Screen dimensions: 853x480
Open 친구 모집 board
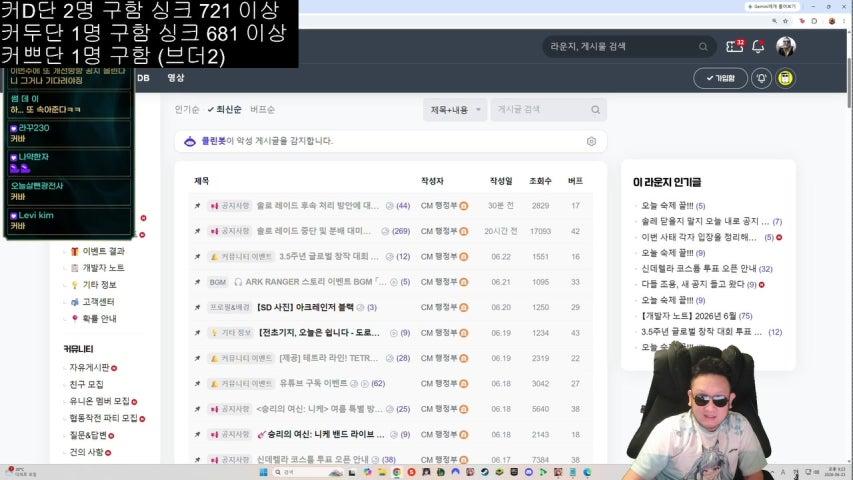86,384
